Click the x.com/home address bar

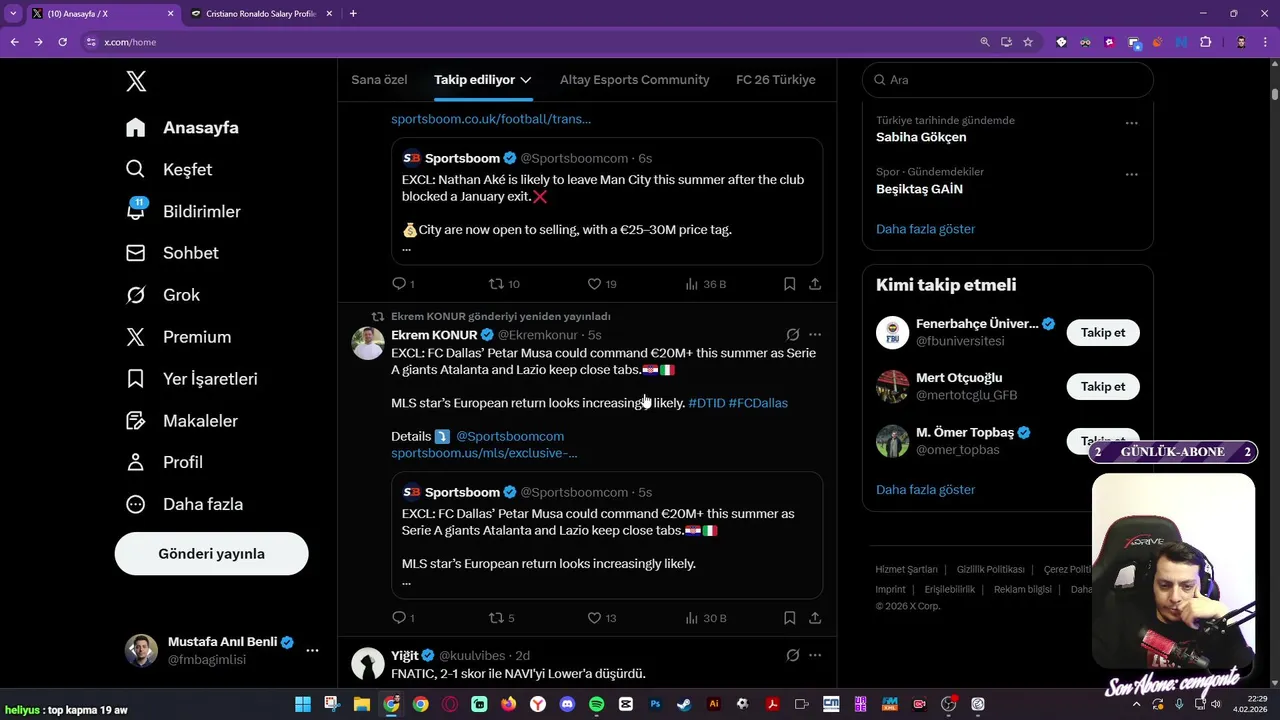click(530, 42)
